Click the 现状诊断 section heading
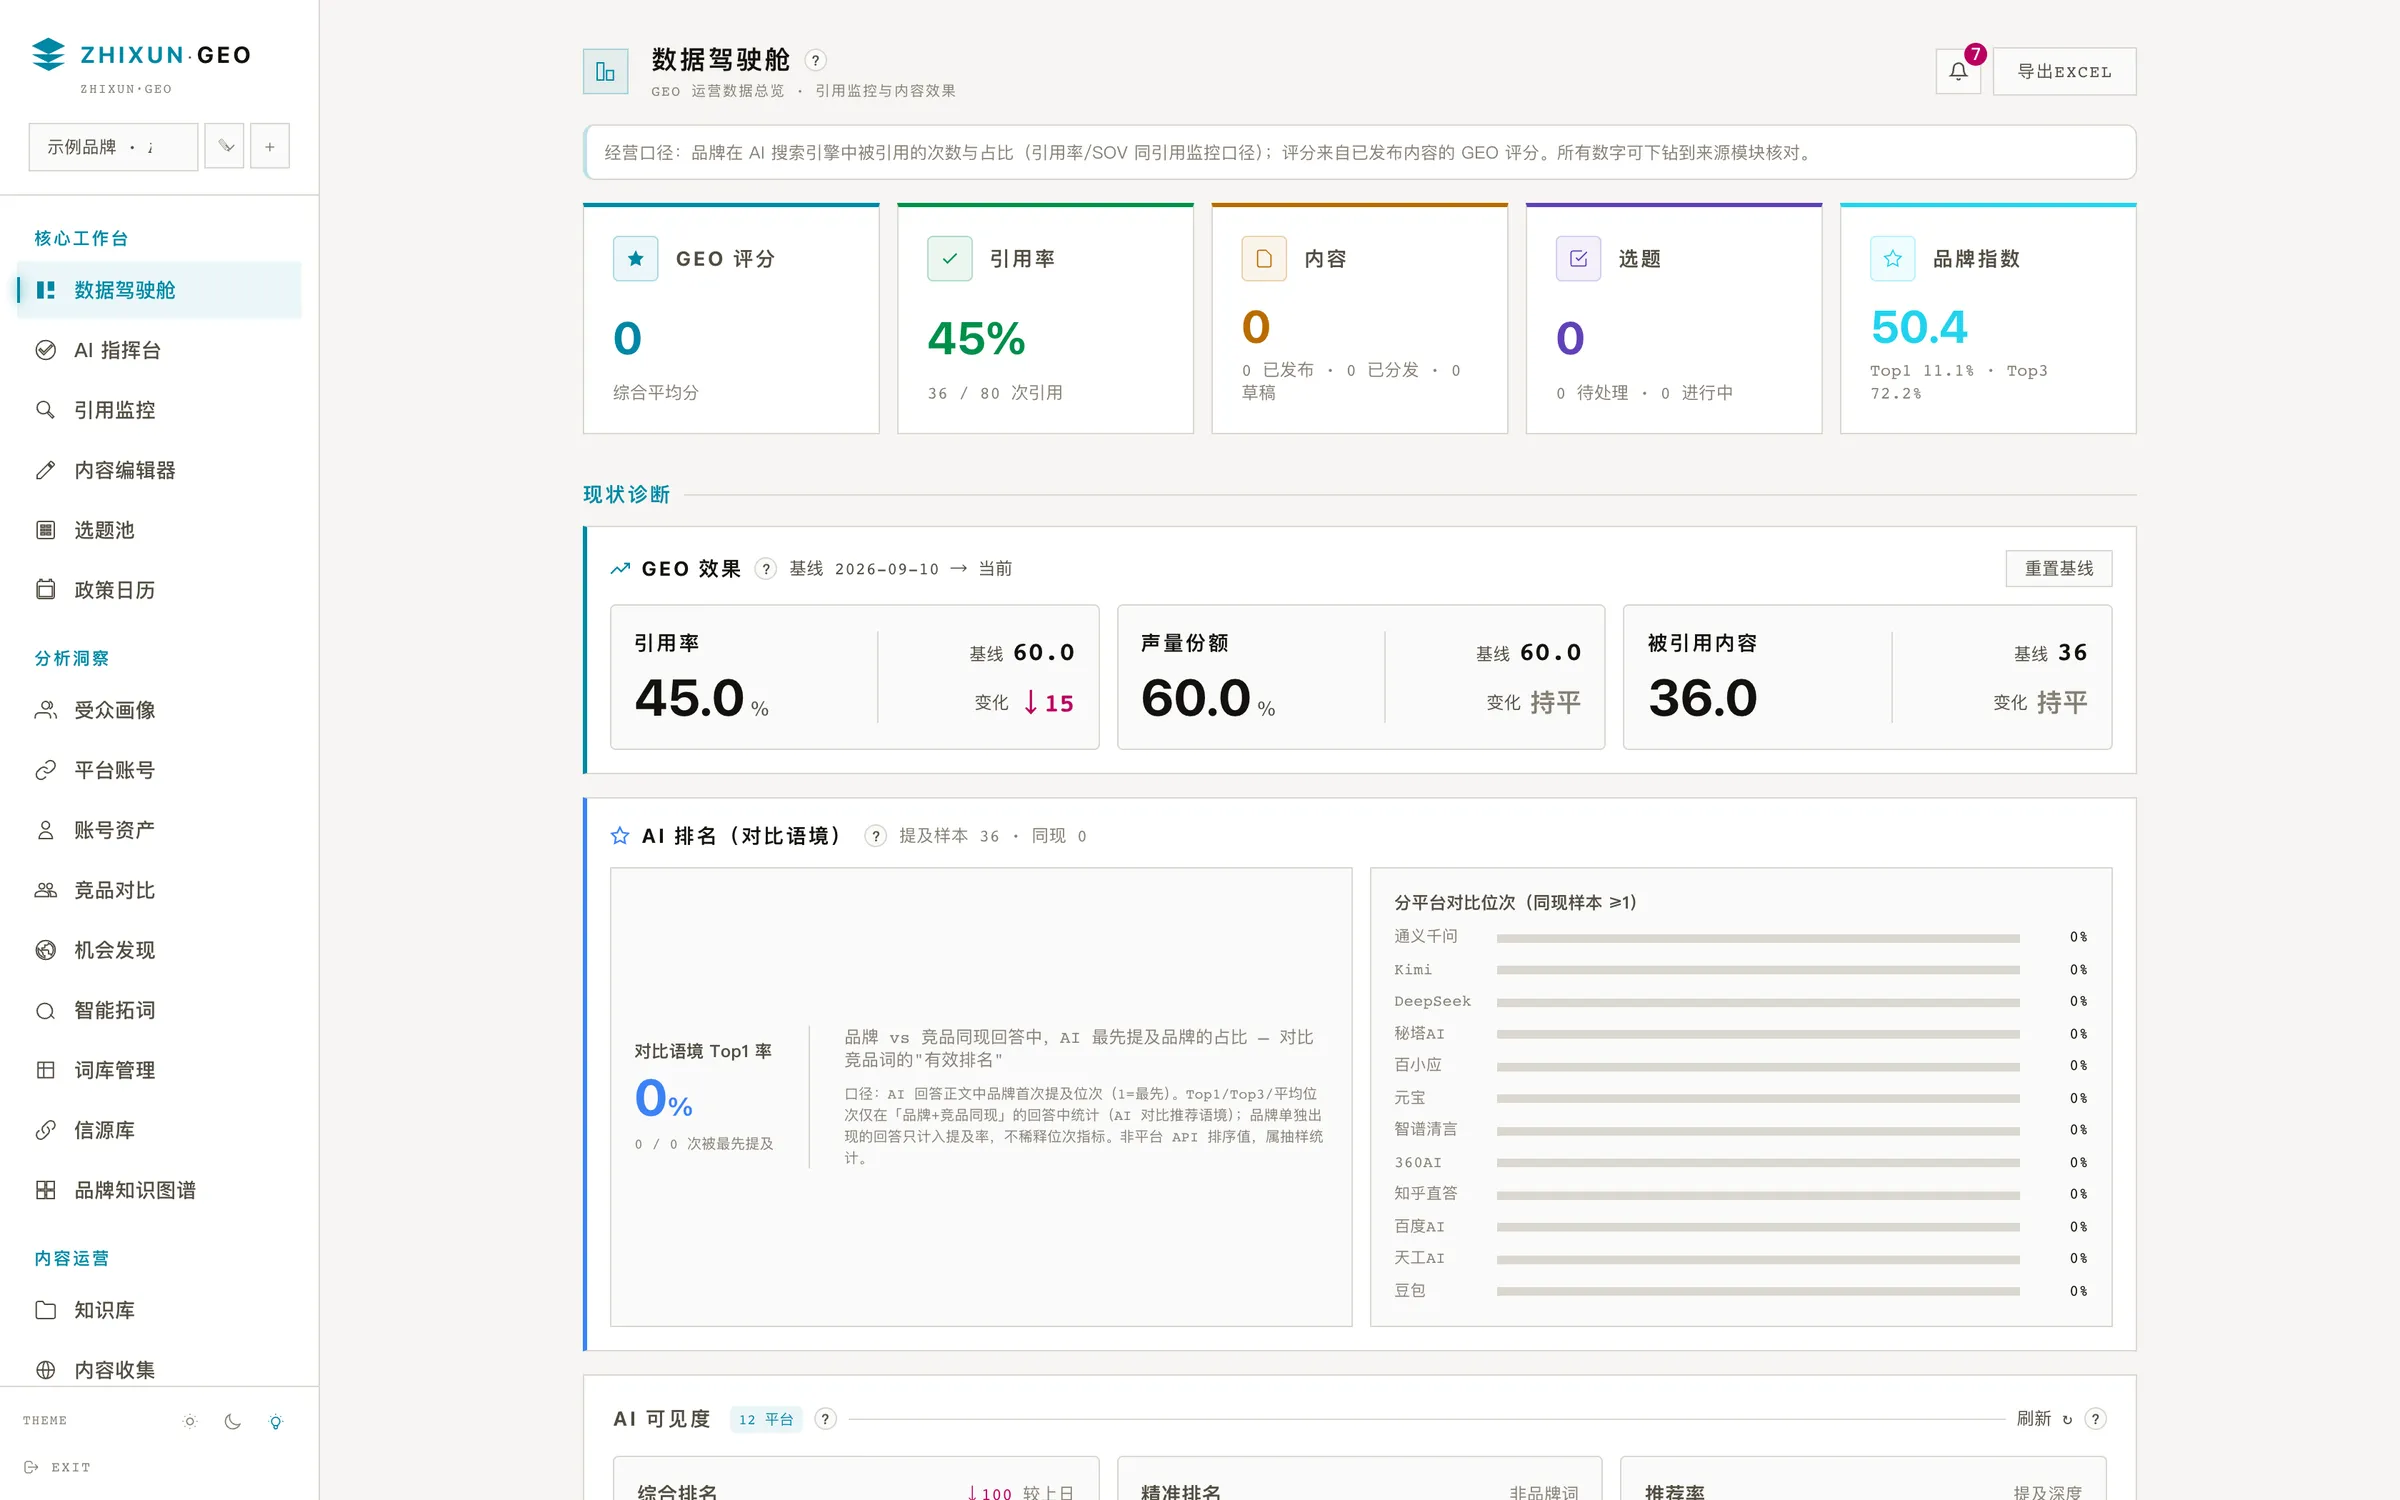Screen dimensions: 2400x1500 (626, 494)
